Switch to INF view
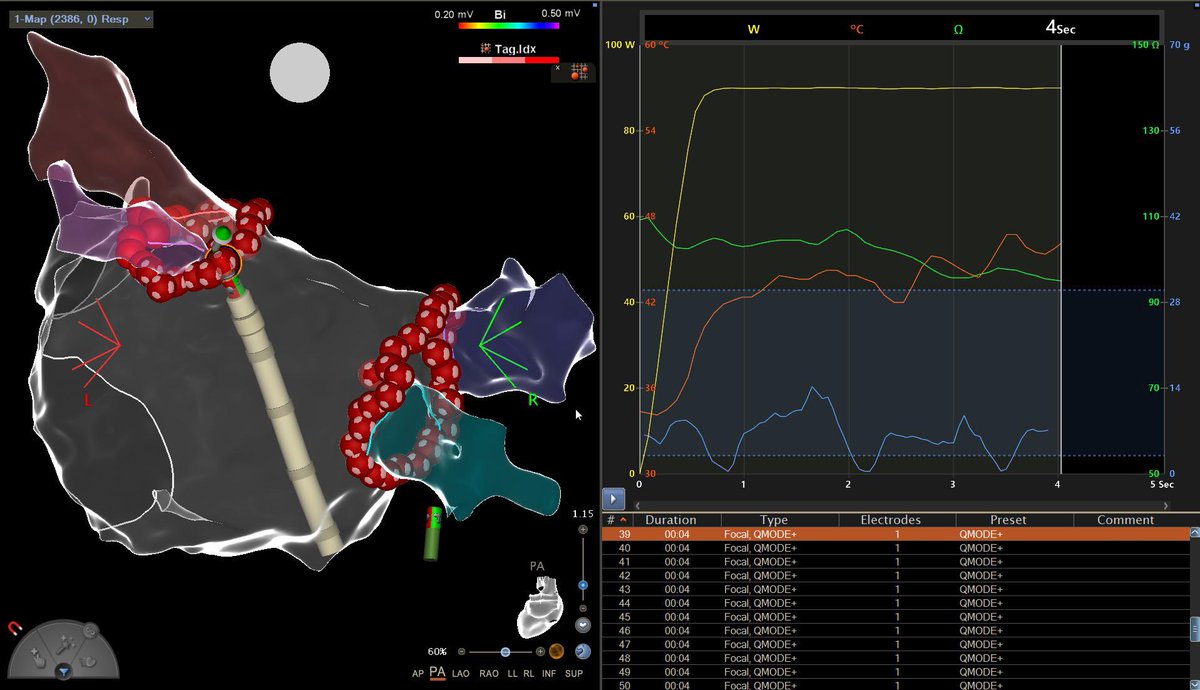The height and width of the screenshot is (690, 1200). tap(549, 674)
